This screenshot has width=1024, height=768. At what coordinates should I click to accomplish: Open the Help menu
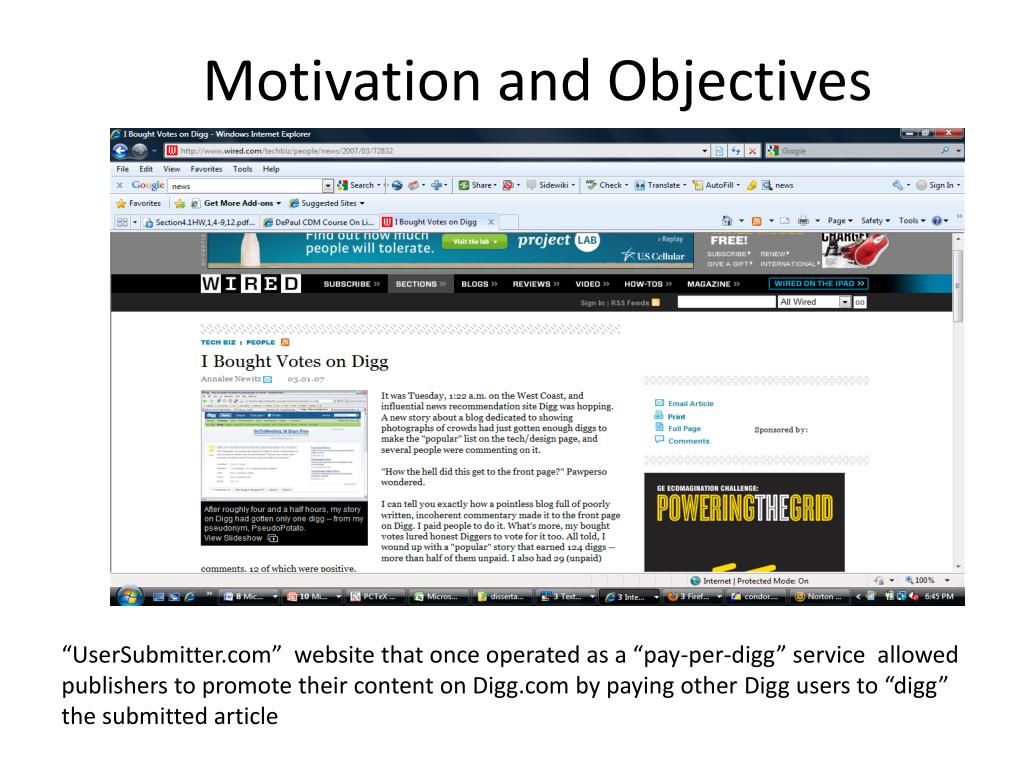point(271,169)
